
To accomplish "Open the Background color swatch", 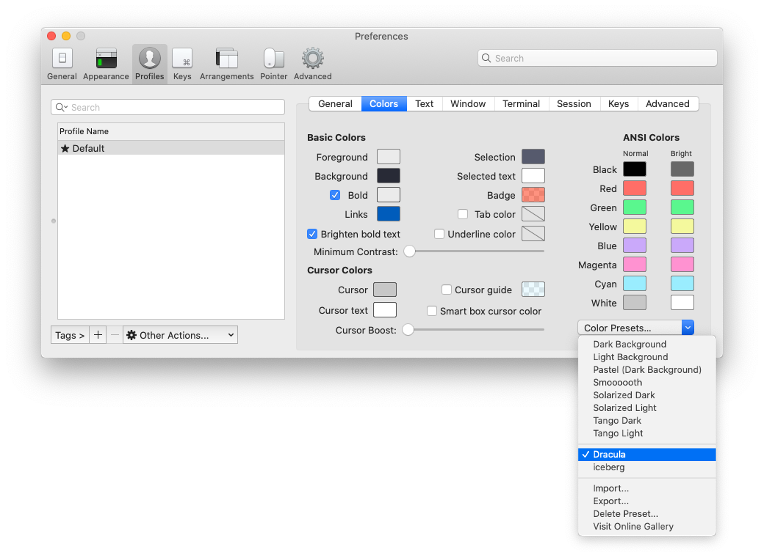I will coord(388,175).
